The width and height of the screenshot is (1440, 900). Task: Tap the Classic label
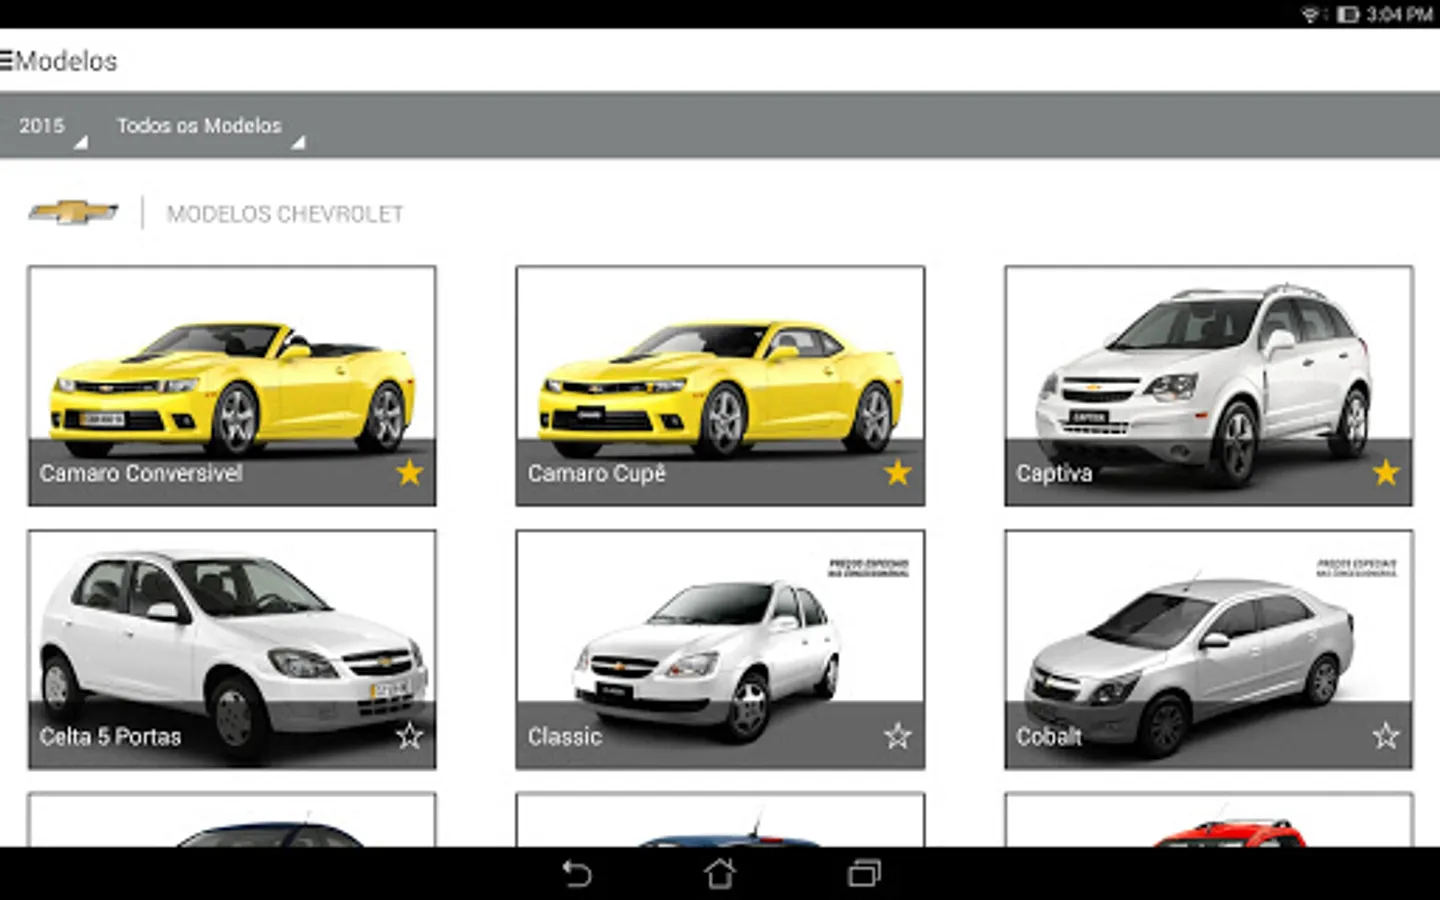(x=565, y=737)
